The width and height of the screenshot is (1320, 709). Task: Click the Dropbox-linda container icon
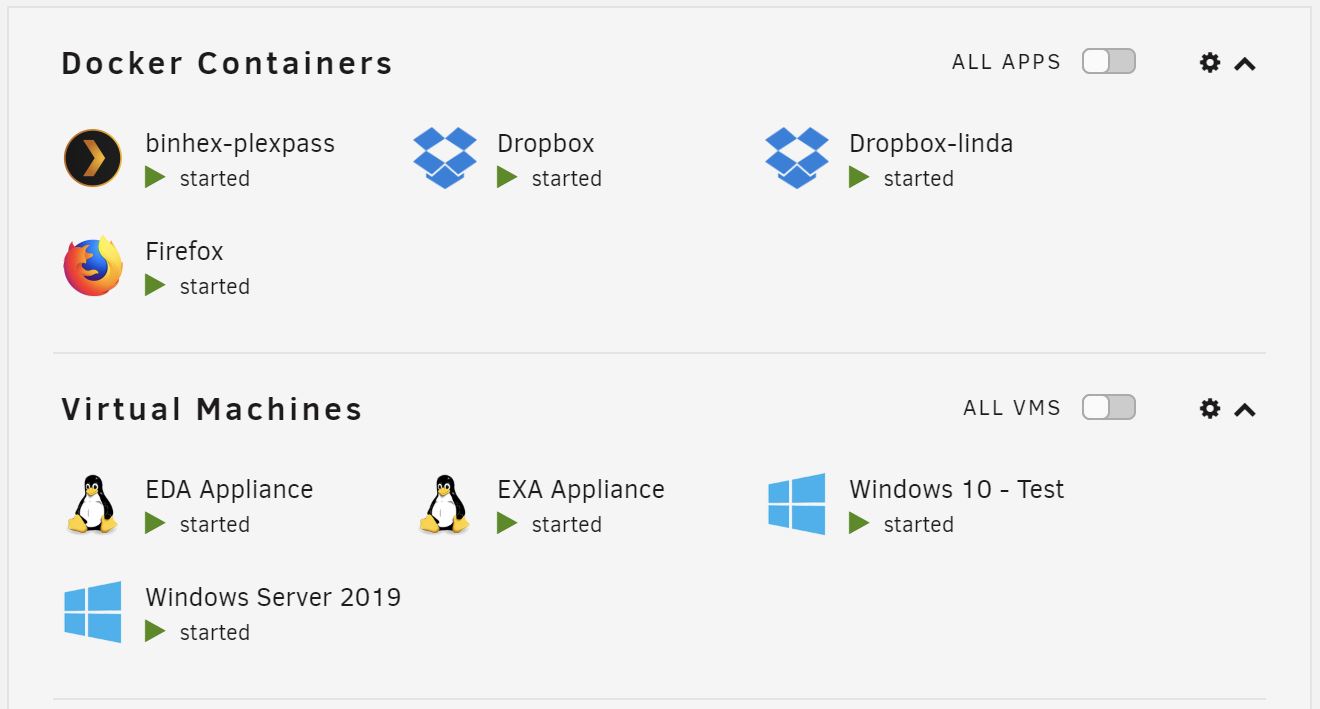pyautogui.click(x=797, y=158)
